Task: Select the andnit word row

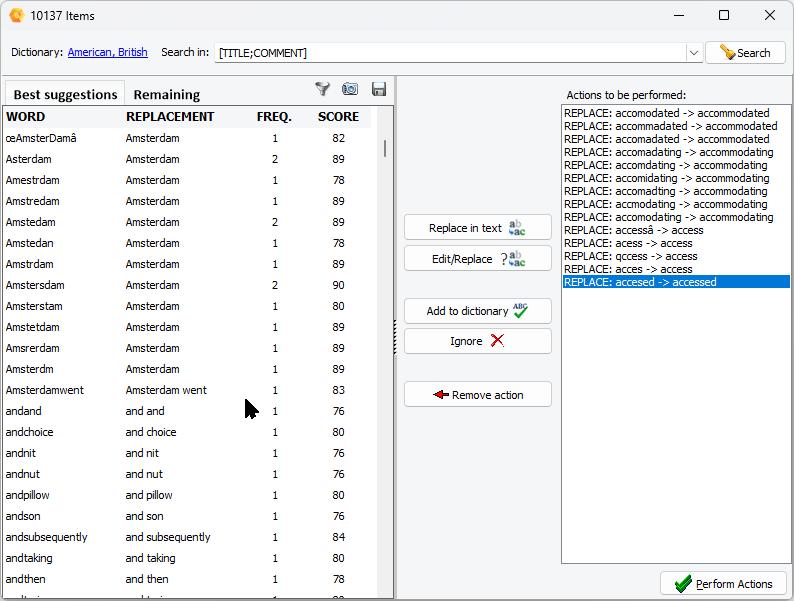Action: pos(187,453)
